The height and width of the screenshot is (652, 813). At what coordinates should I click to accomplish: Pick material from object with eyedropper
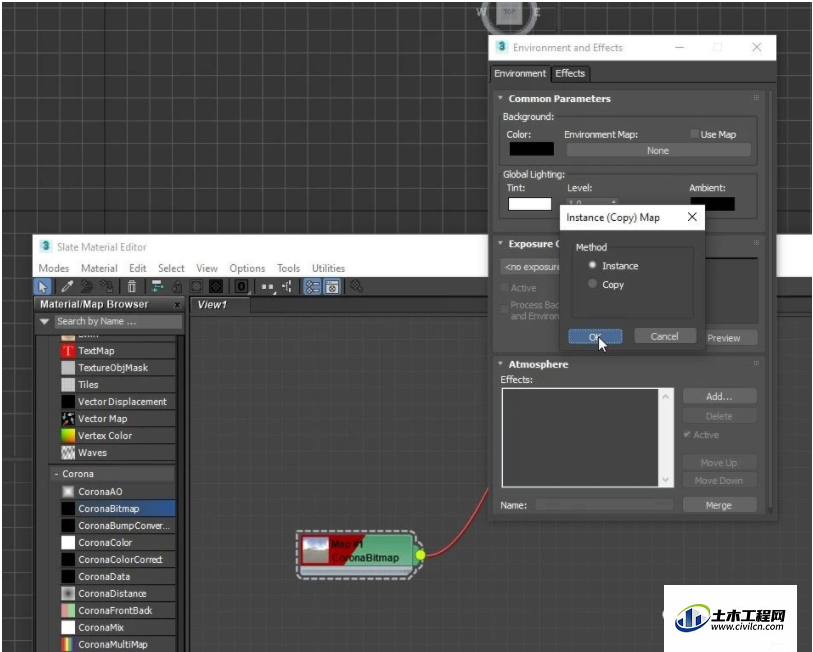pyautogui.click(x=67, y=286)
